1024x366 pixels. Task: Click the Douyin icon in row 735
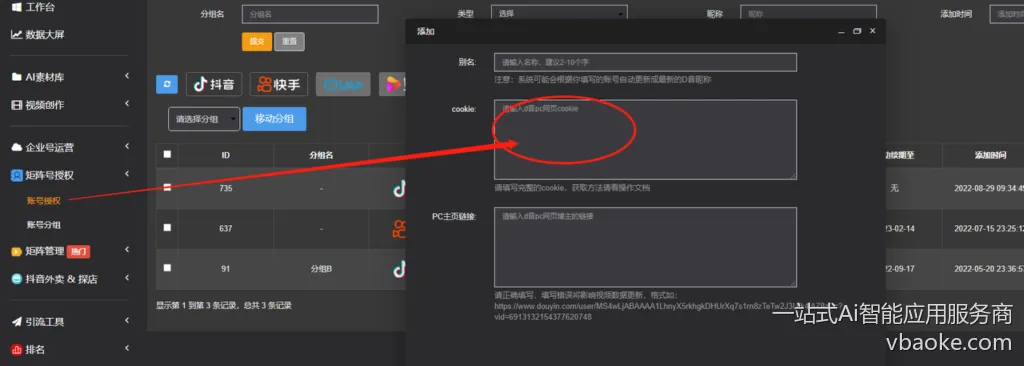[399, 188]
